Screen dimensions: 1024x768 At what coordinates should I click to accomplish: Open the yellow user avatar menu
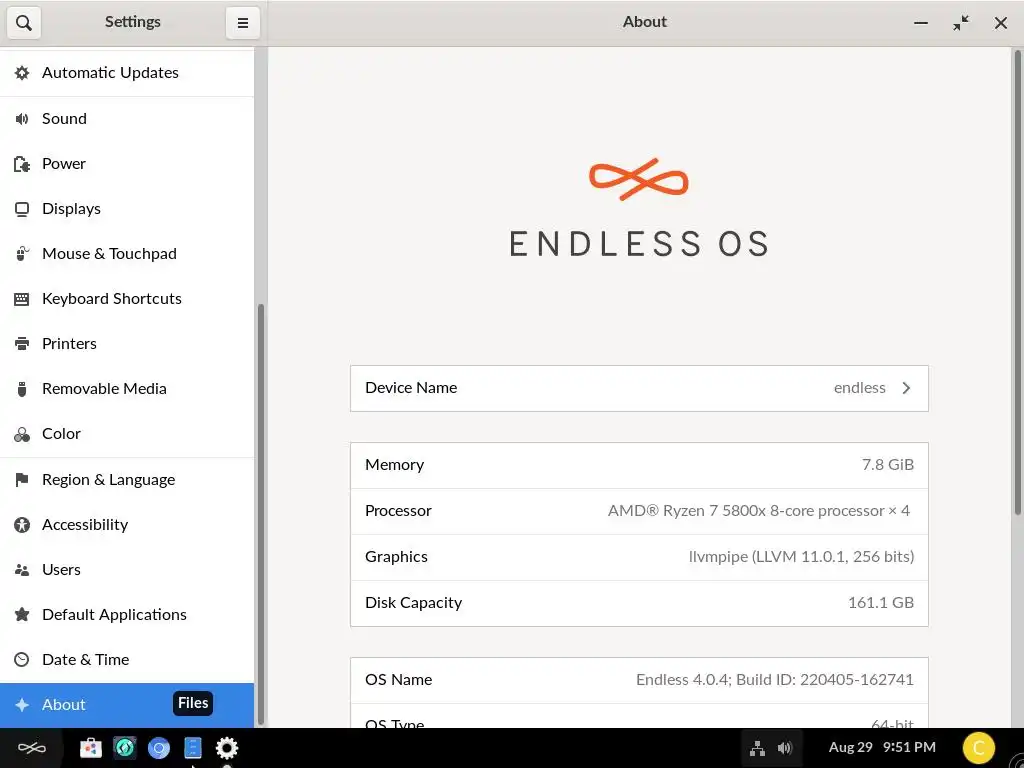(978, 748)
